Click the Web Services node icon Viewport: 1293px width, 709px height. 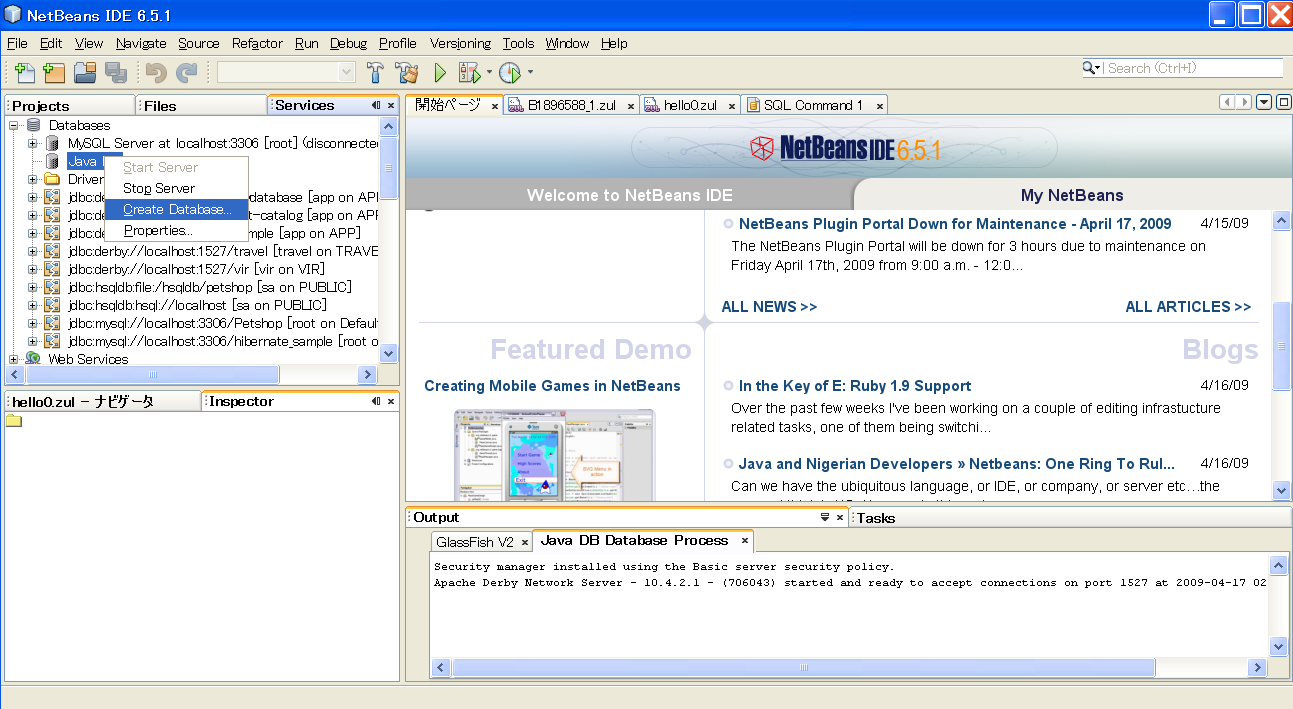point(34,359)
